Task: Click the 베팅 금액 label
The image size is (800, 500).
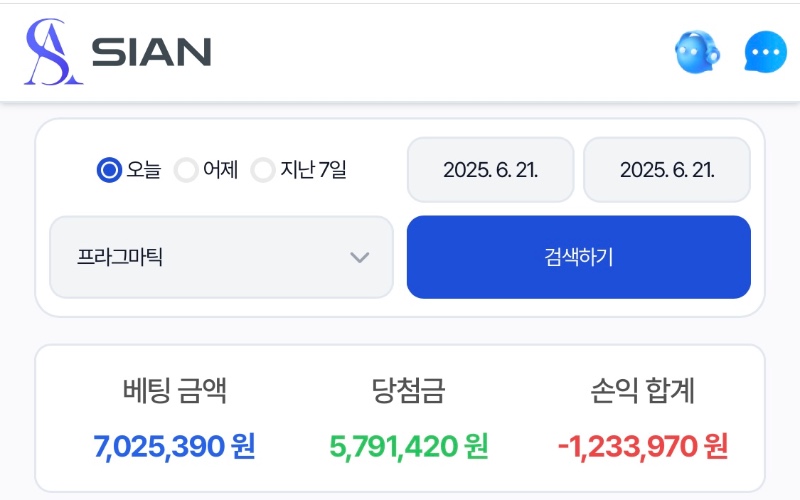Action: point(174,391)
